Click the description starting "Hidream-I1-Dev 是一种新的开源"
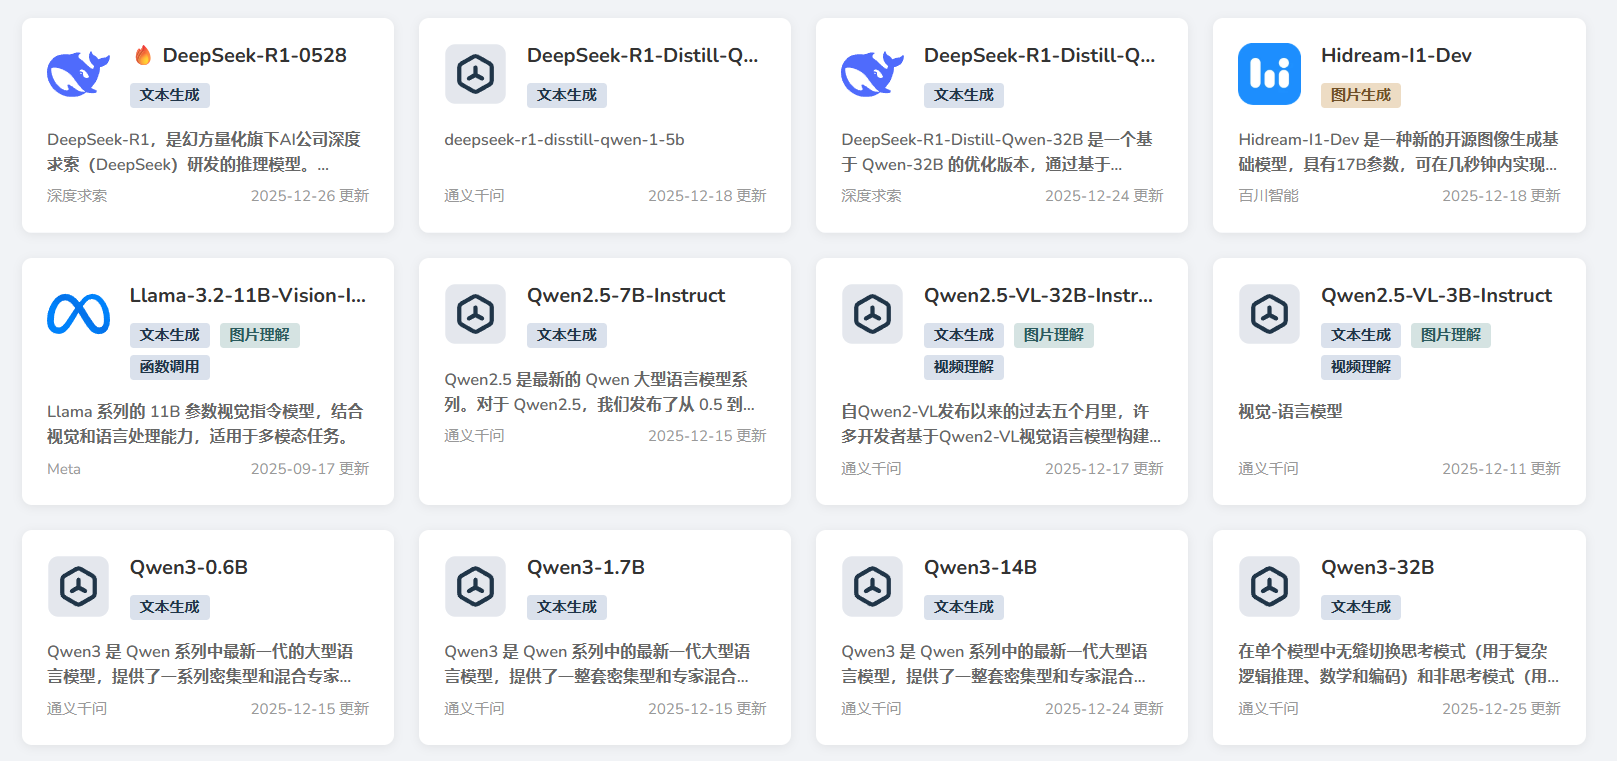1617x761 pixels. click(x=1398, y=152)
